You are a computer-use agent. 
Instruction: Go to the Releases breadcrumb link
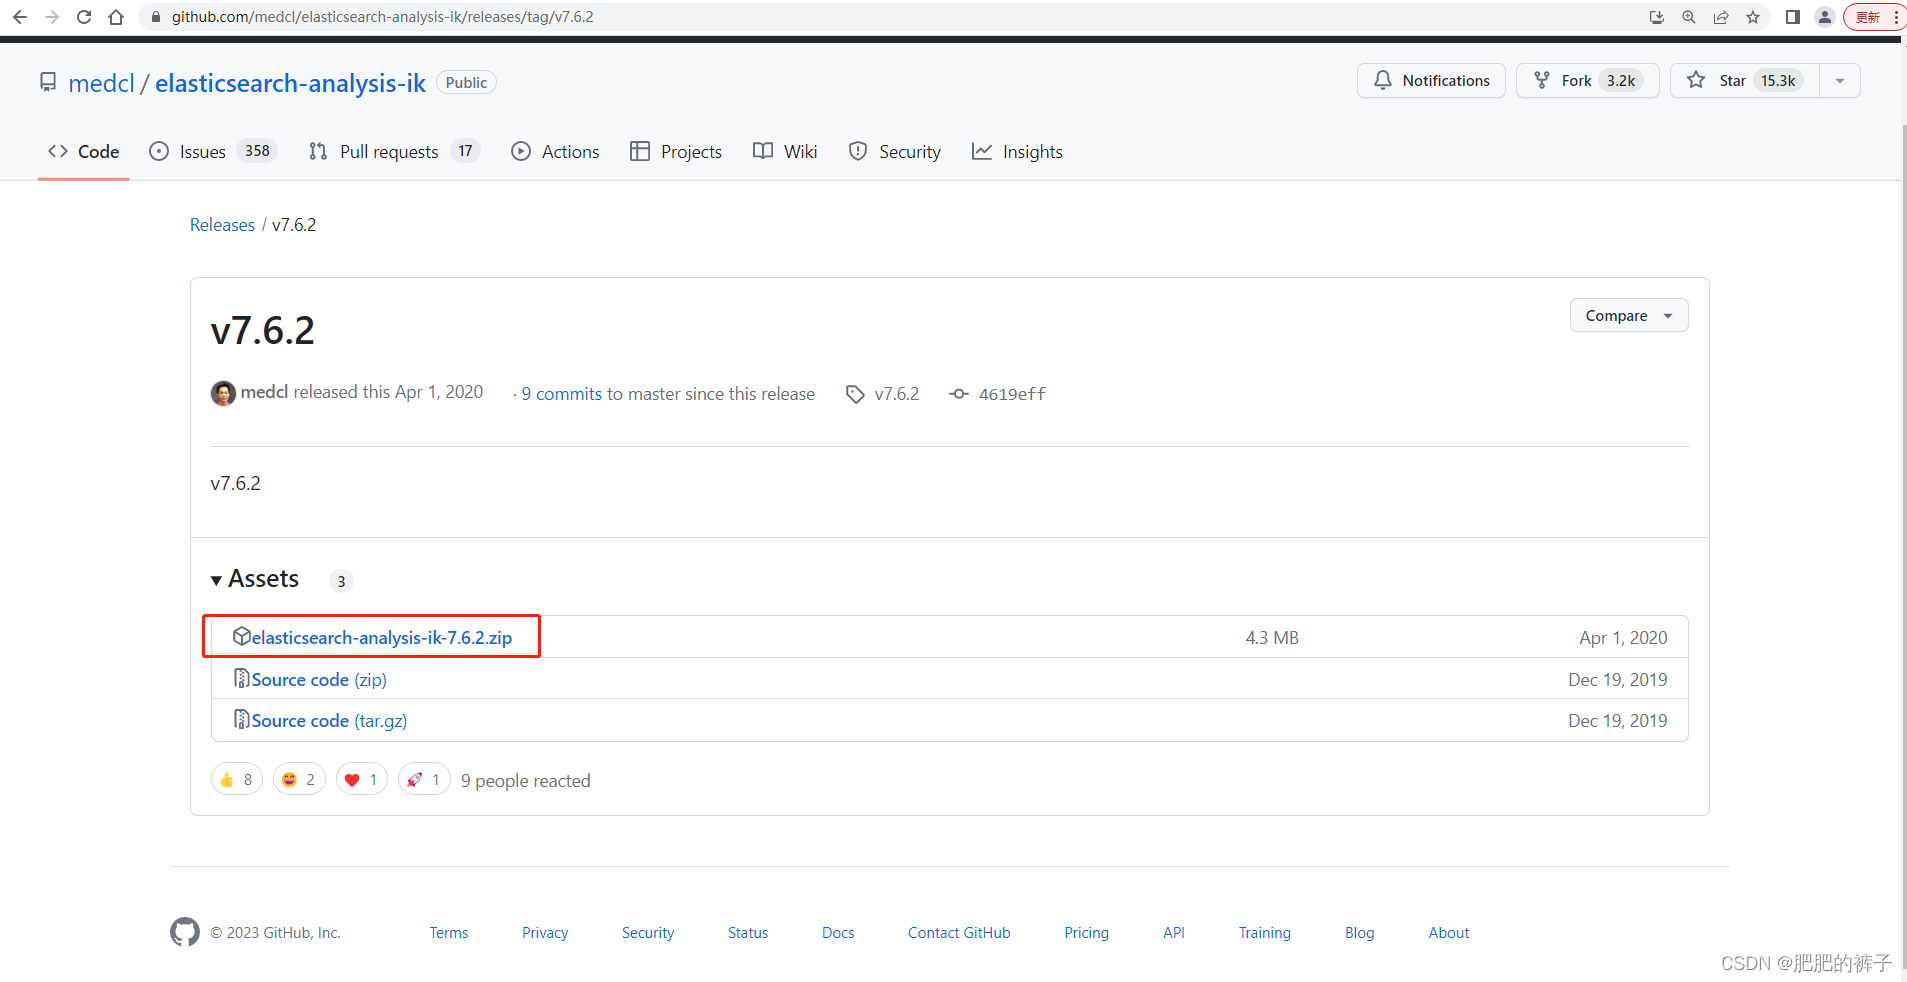click(x=222, y=225)
